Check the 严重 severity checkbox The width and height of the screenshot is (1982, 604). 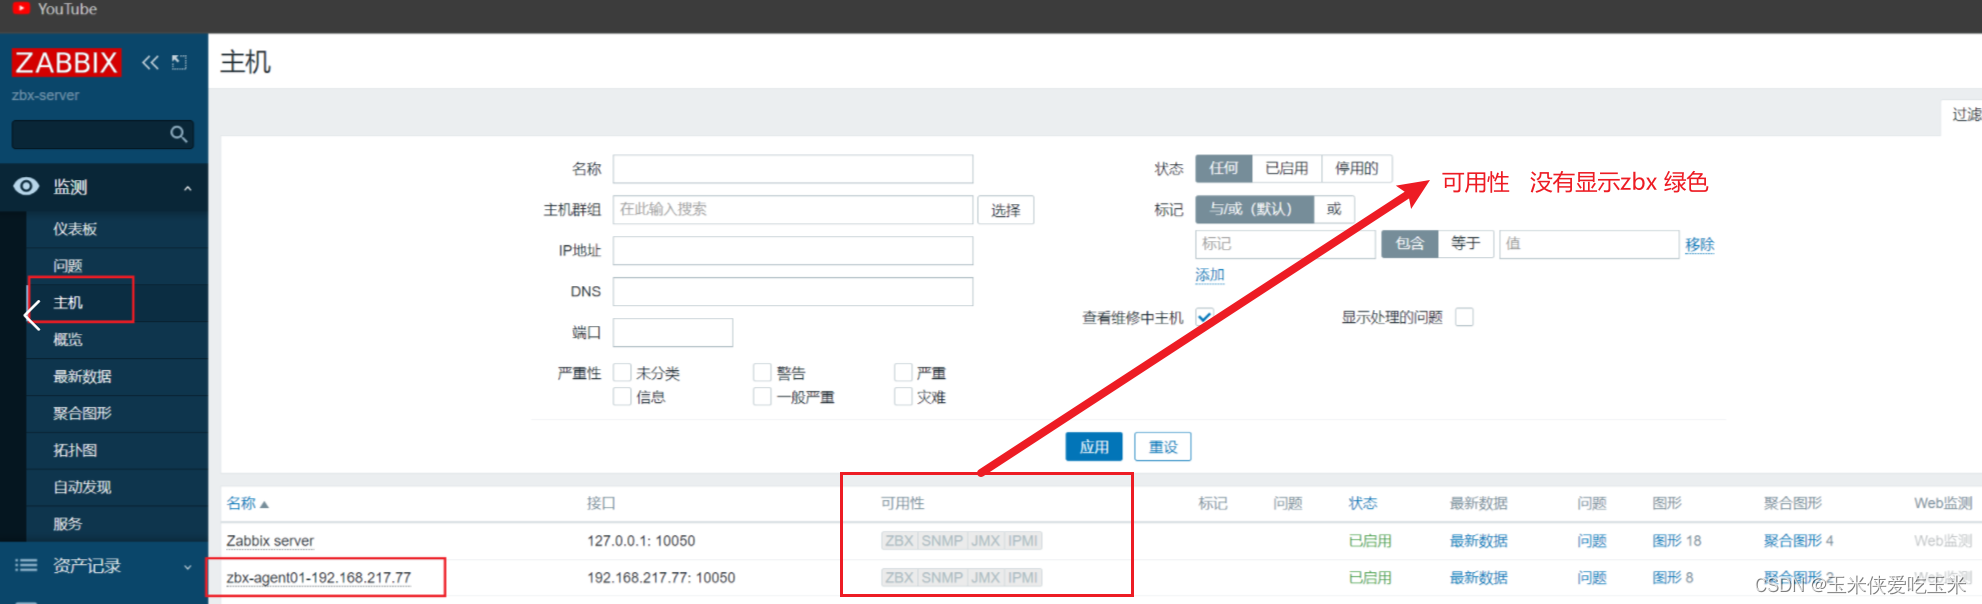tap(903, 372)
